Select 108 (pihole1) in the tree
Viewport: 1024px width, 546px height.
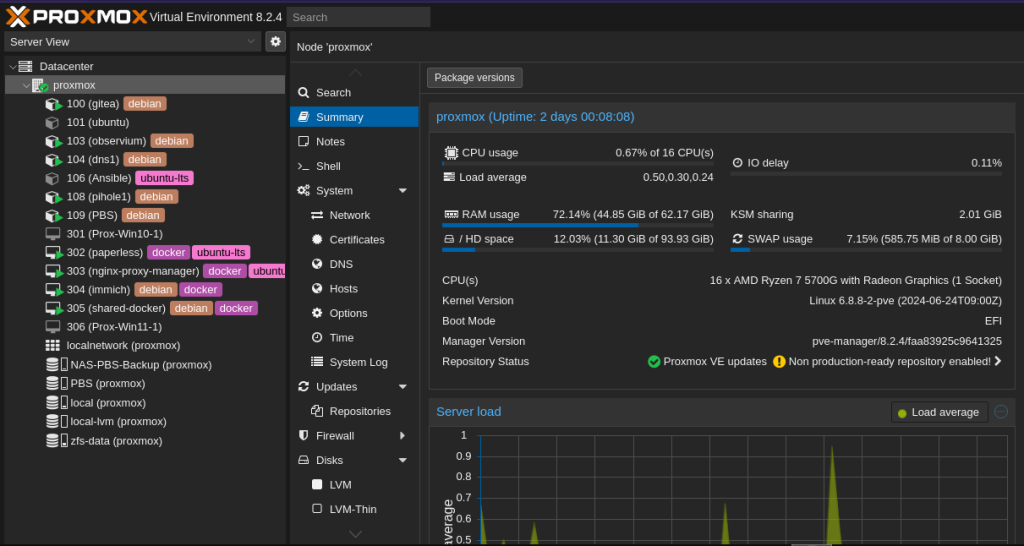tap(145, 197)
